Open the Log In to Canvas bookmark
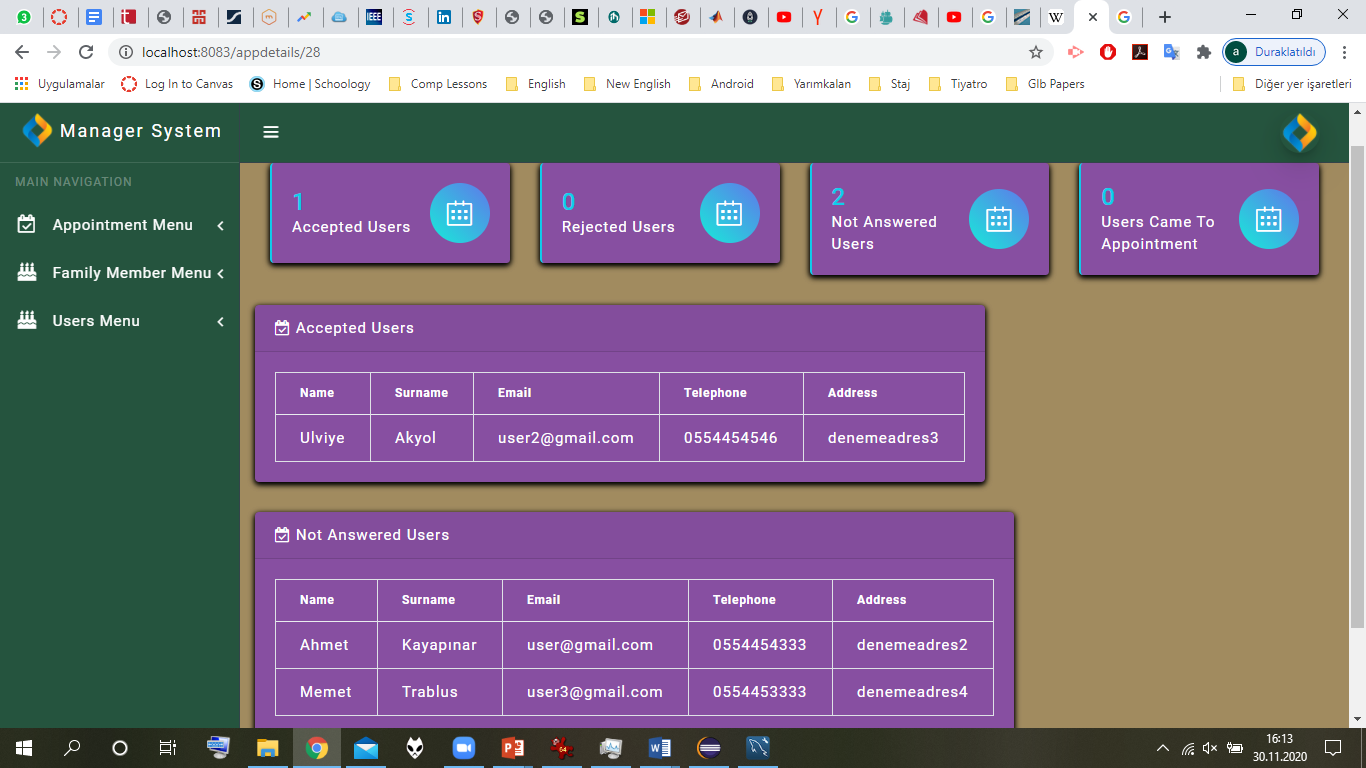 click(x=178, y=84)
